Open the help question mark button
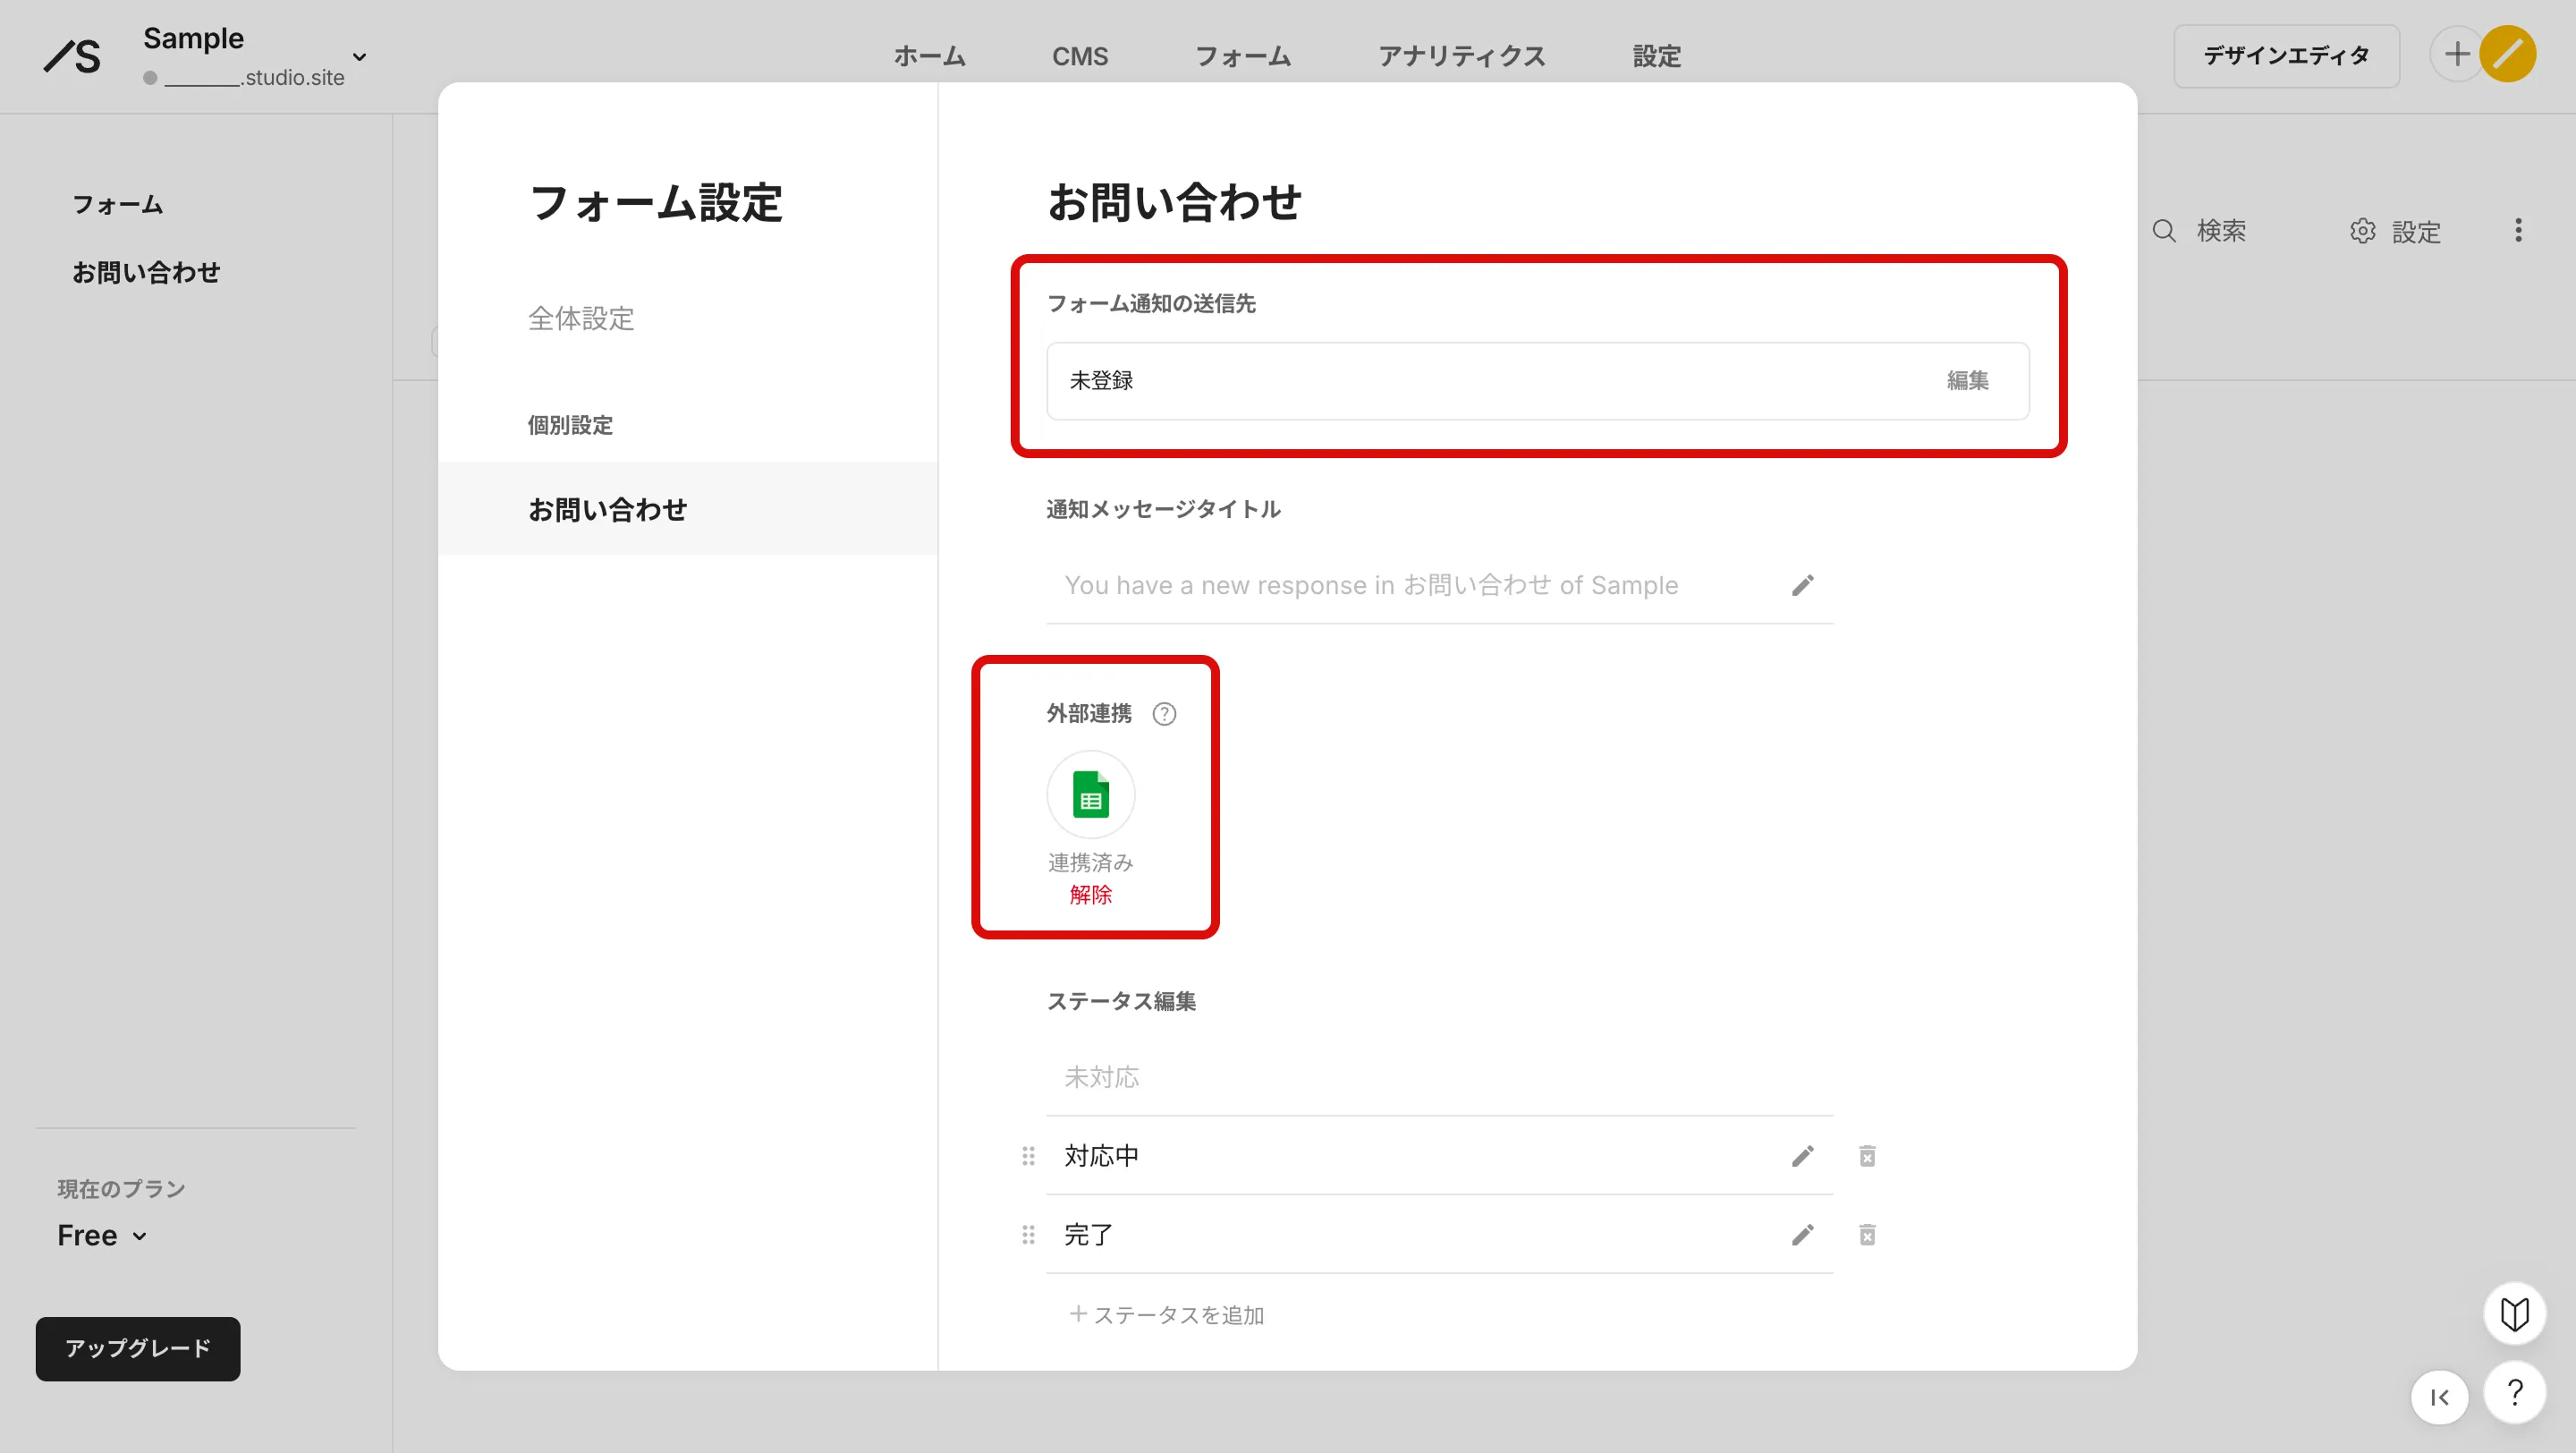This screenshot has width=2576, height=1453. tap(2514, 1392)
